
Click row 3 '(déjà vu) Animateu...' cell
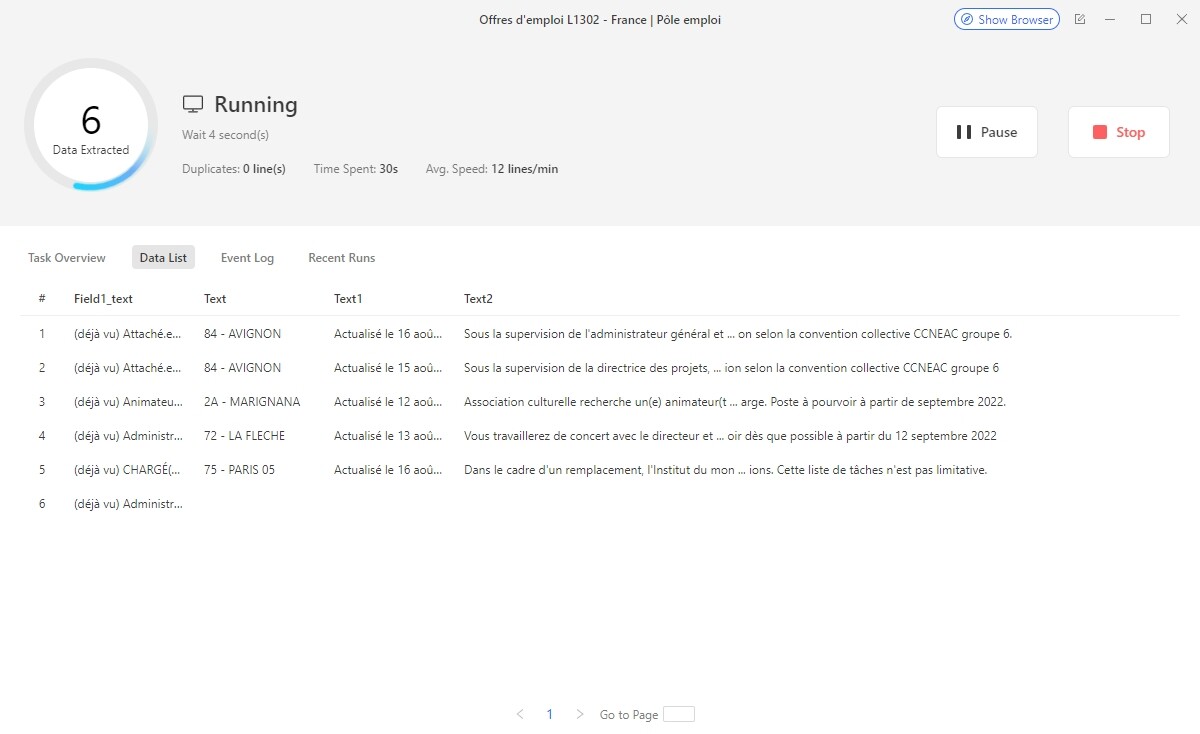pos(128,402)
